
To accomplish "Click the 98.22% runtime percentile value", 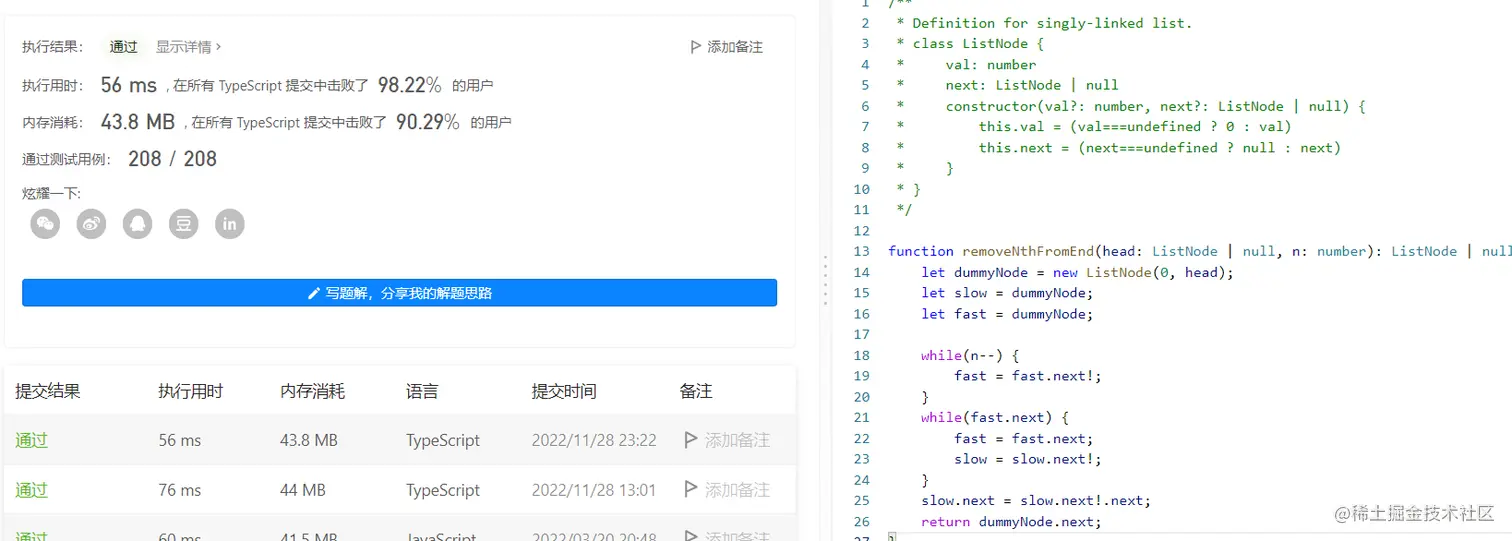I will click(x=409, y=86).
